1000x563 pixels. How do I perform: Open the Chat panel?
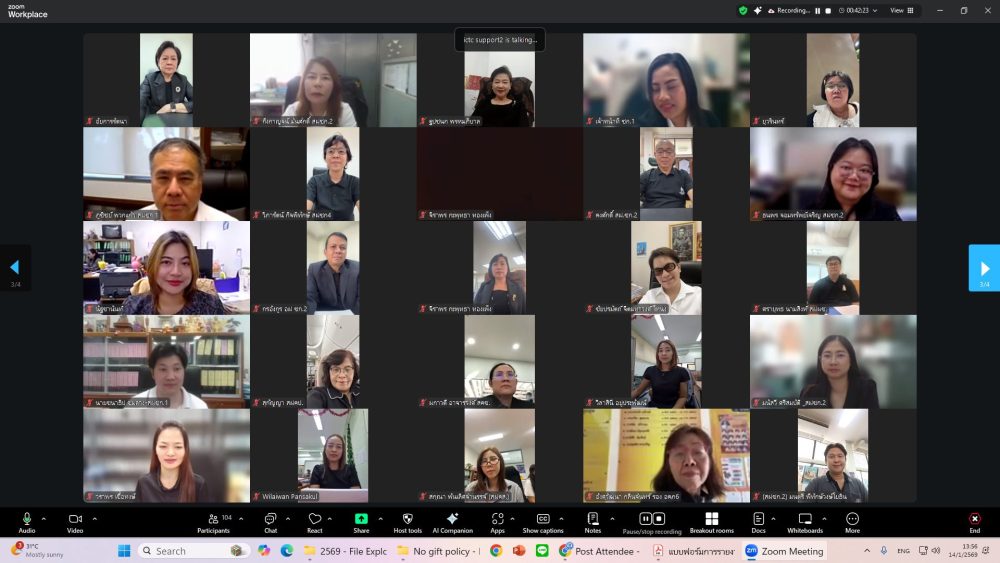pos(270,521)
